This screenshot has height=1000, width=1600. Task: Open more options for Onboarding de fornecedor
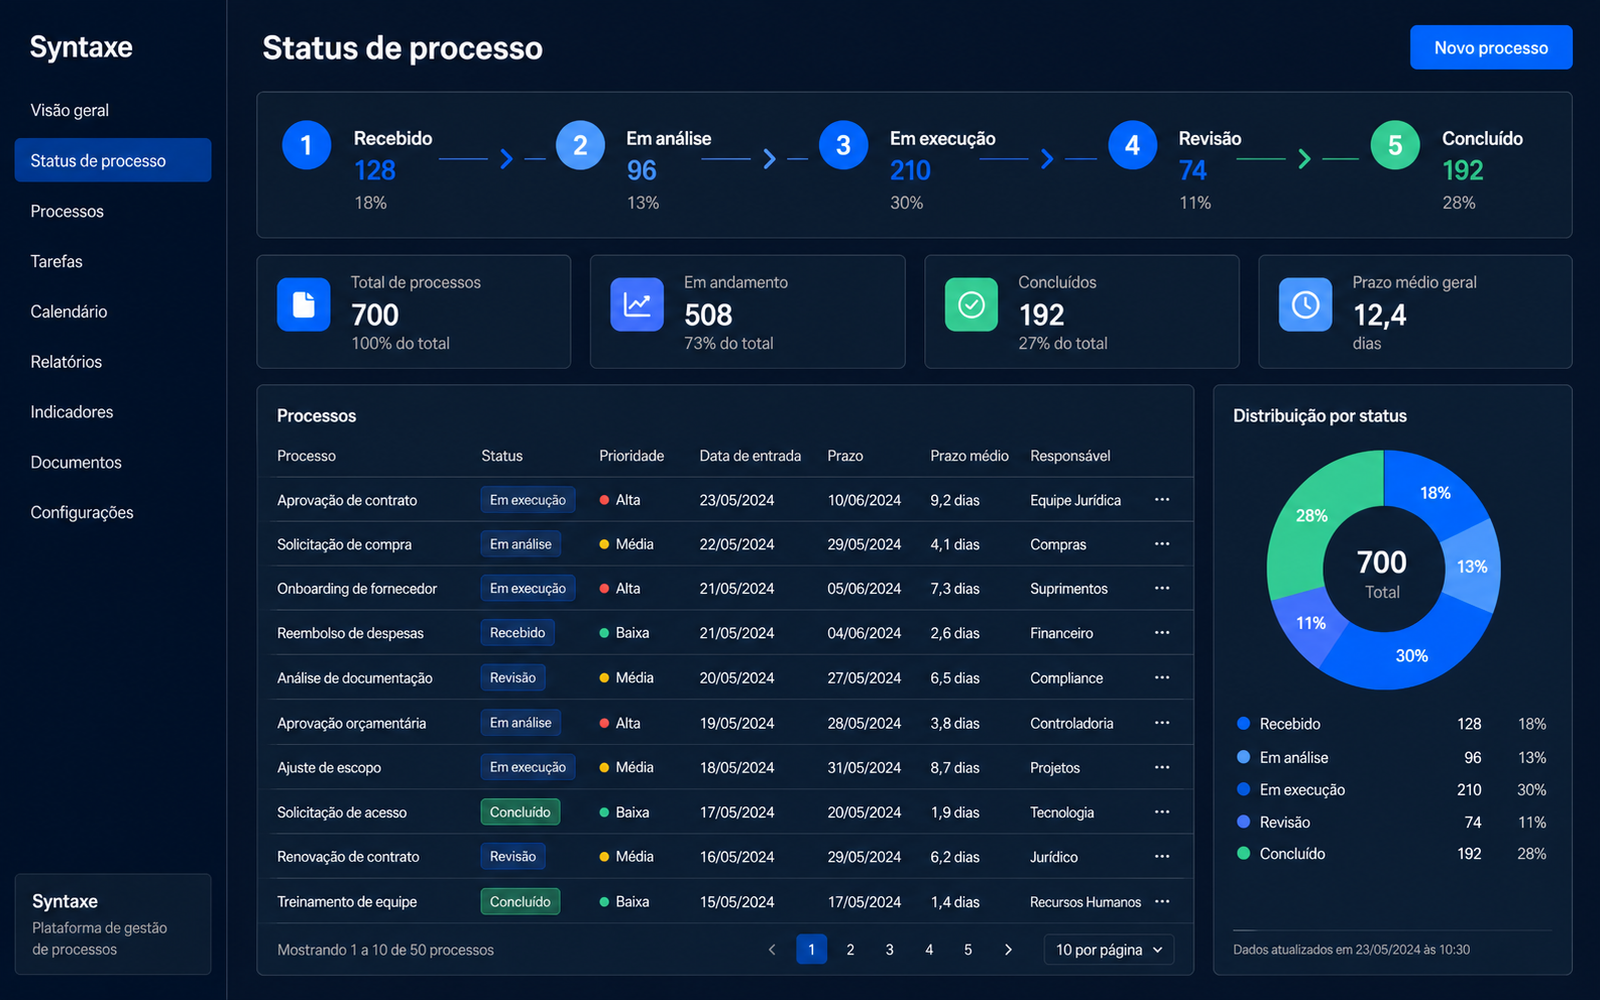click(1162, 588)
